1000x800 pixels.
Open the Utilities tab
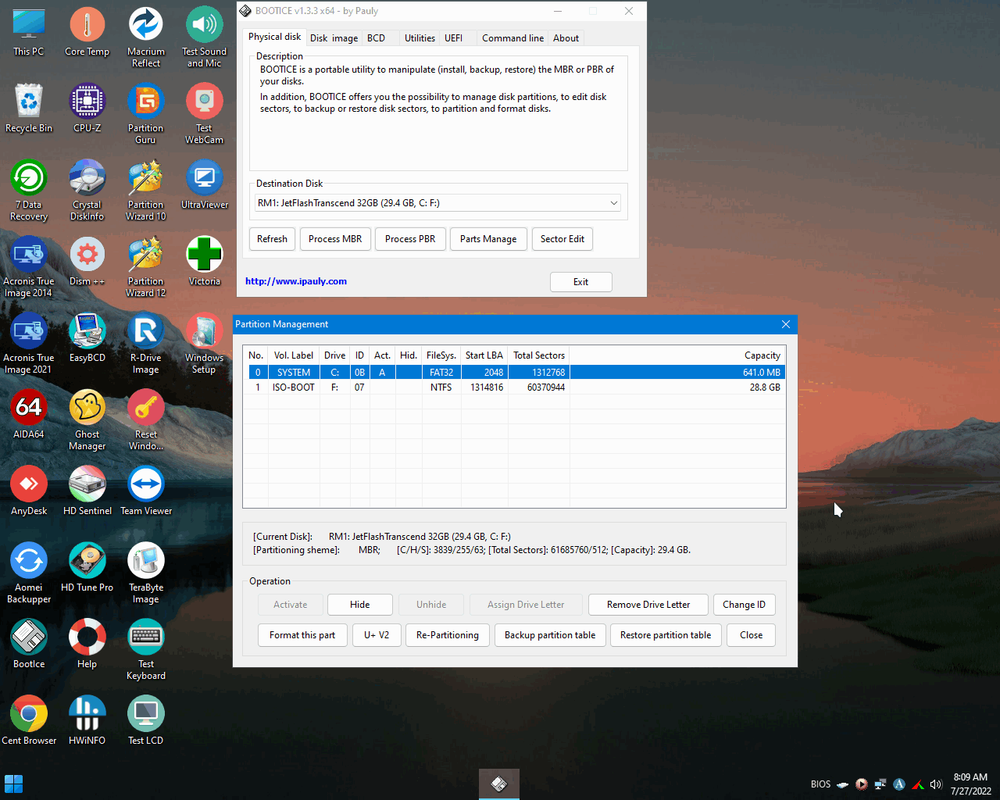pyautogui.click(x=420, y=38)
